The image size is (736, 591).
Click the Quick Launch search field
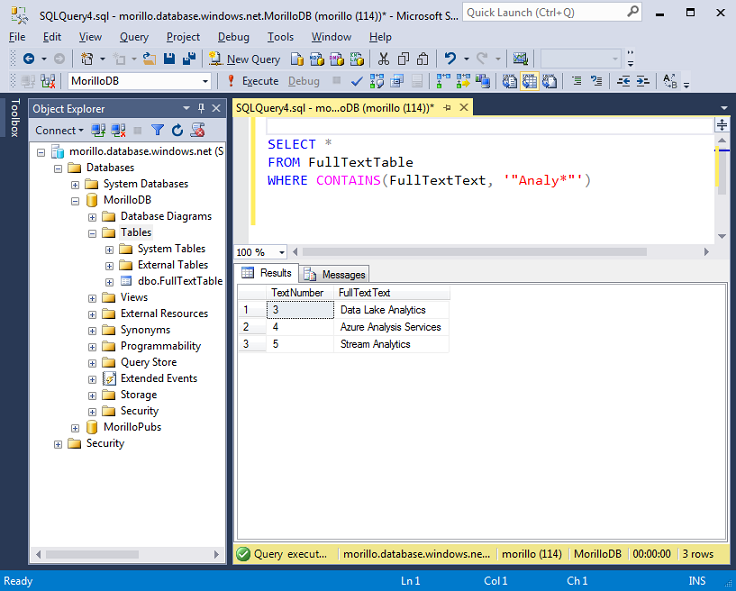(552, 13)
